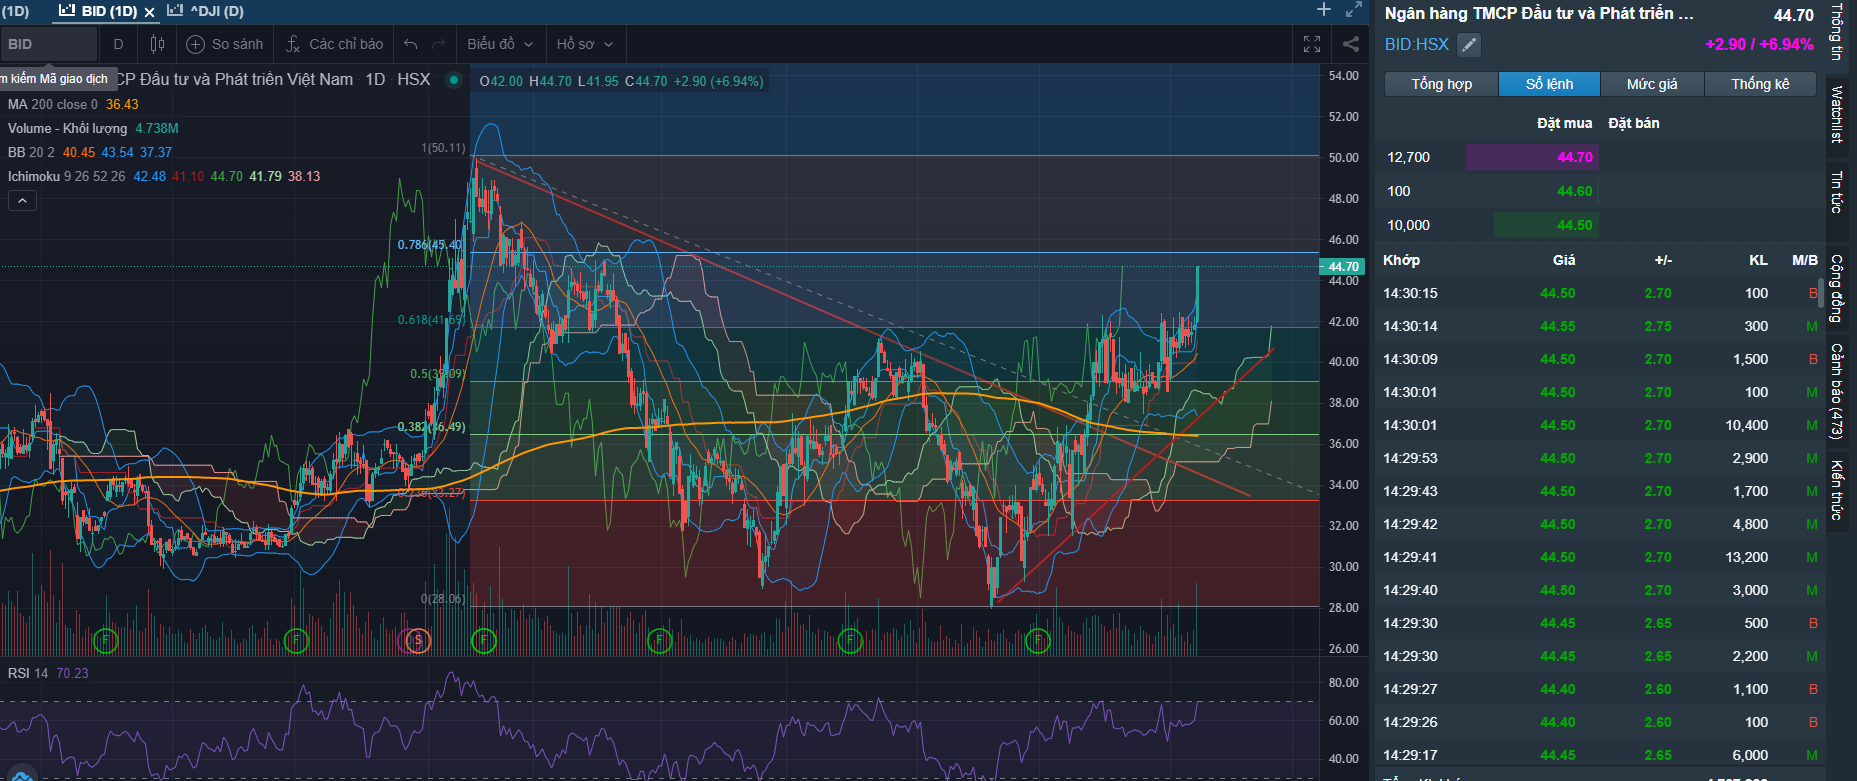Collapse the indicator legend with caret button
Viewport: 1857px width, 781px height.
point(22,201)
